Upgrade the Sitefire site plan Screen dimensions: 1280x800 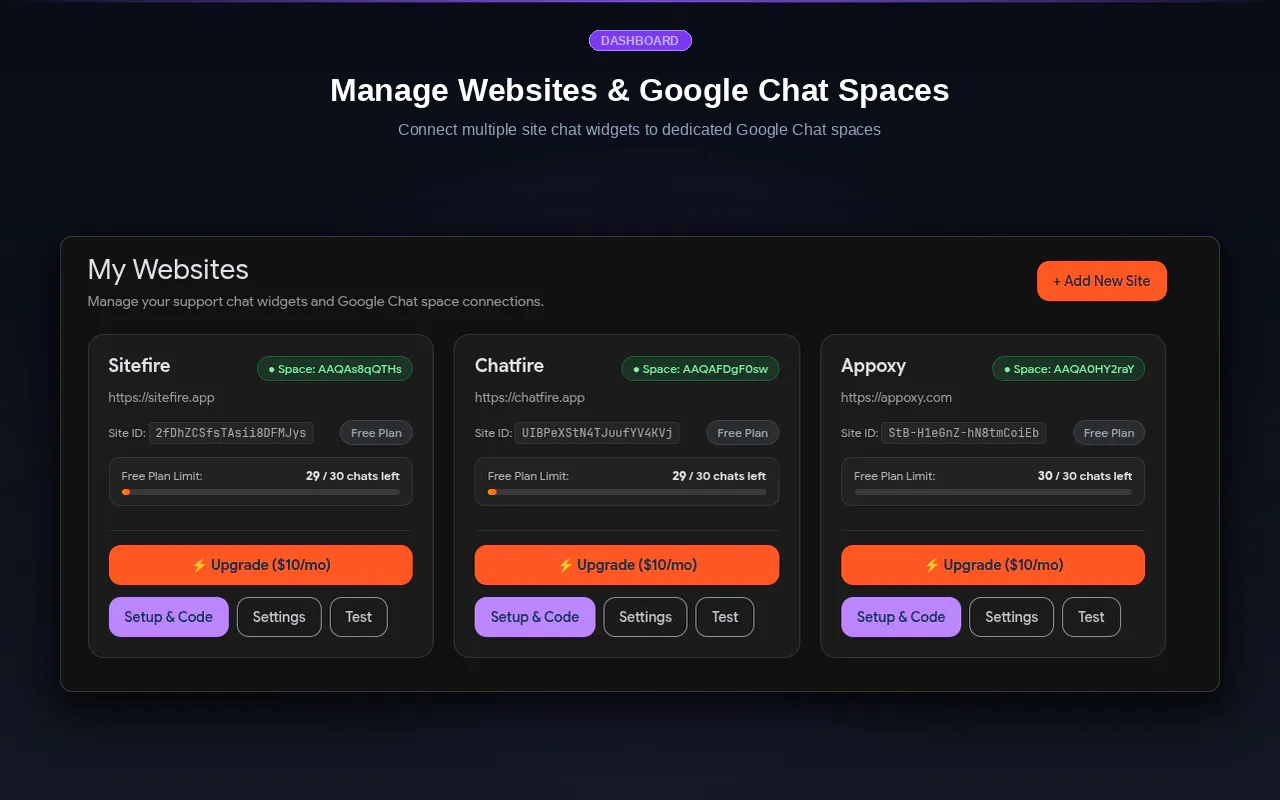pos(261,565)
